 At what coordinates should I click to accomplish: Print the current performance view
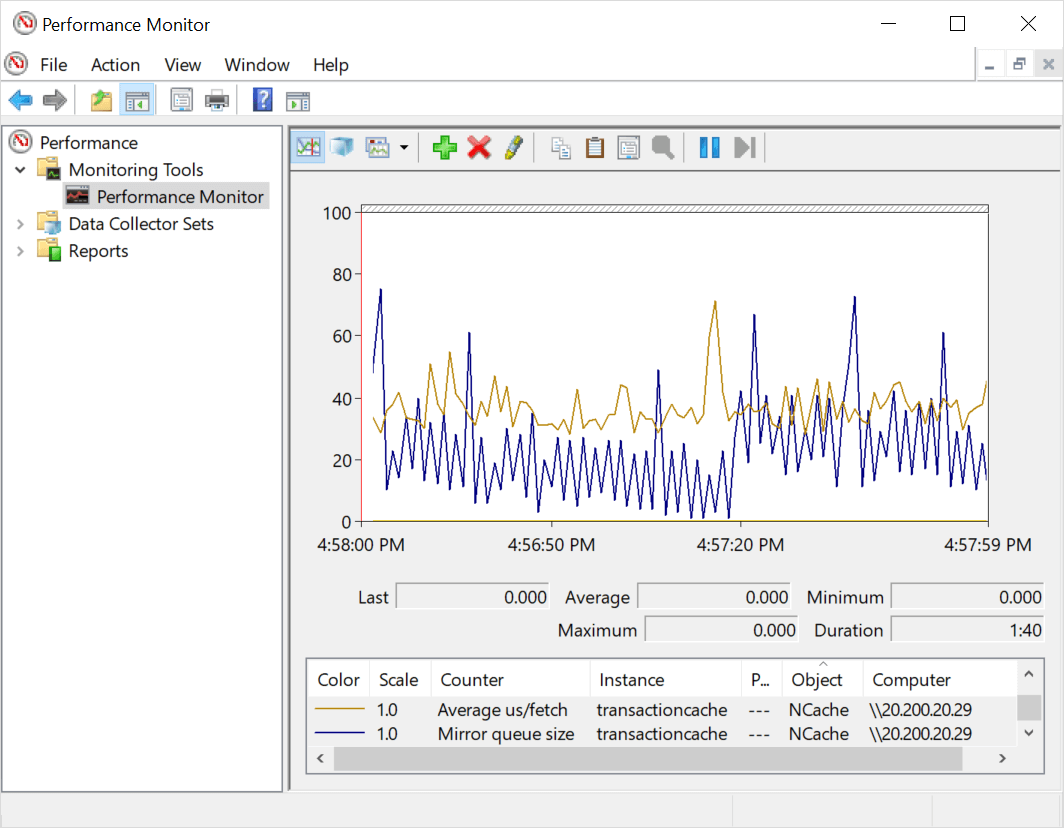[217, 99]
